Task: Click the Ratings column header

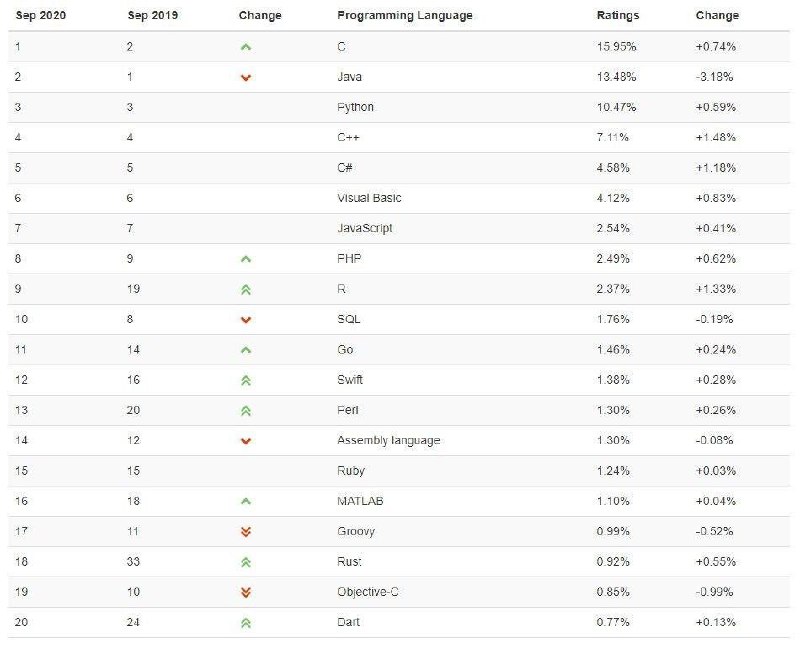Action: click(618, 16)
